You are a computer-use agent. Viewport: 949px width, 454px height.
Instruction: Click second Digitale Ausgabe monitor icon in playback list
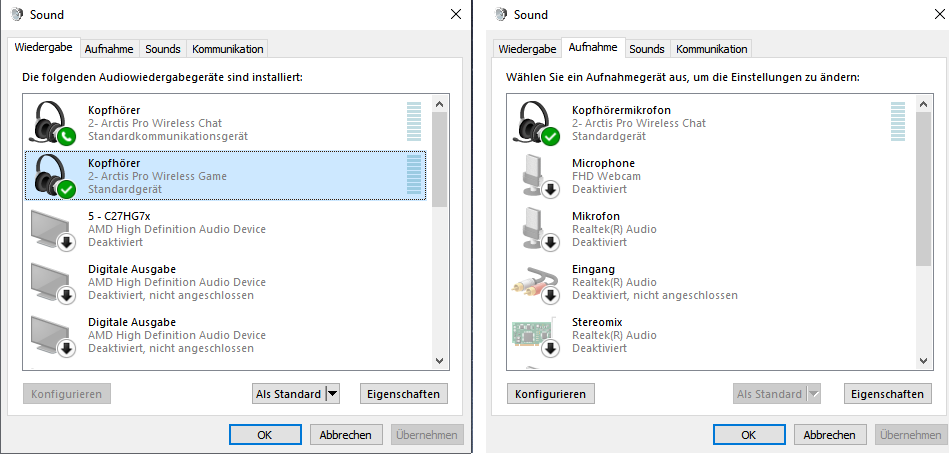[x=53, y=335]
